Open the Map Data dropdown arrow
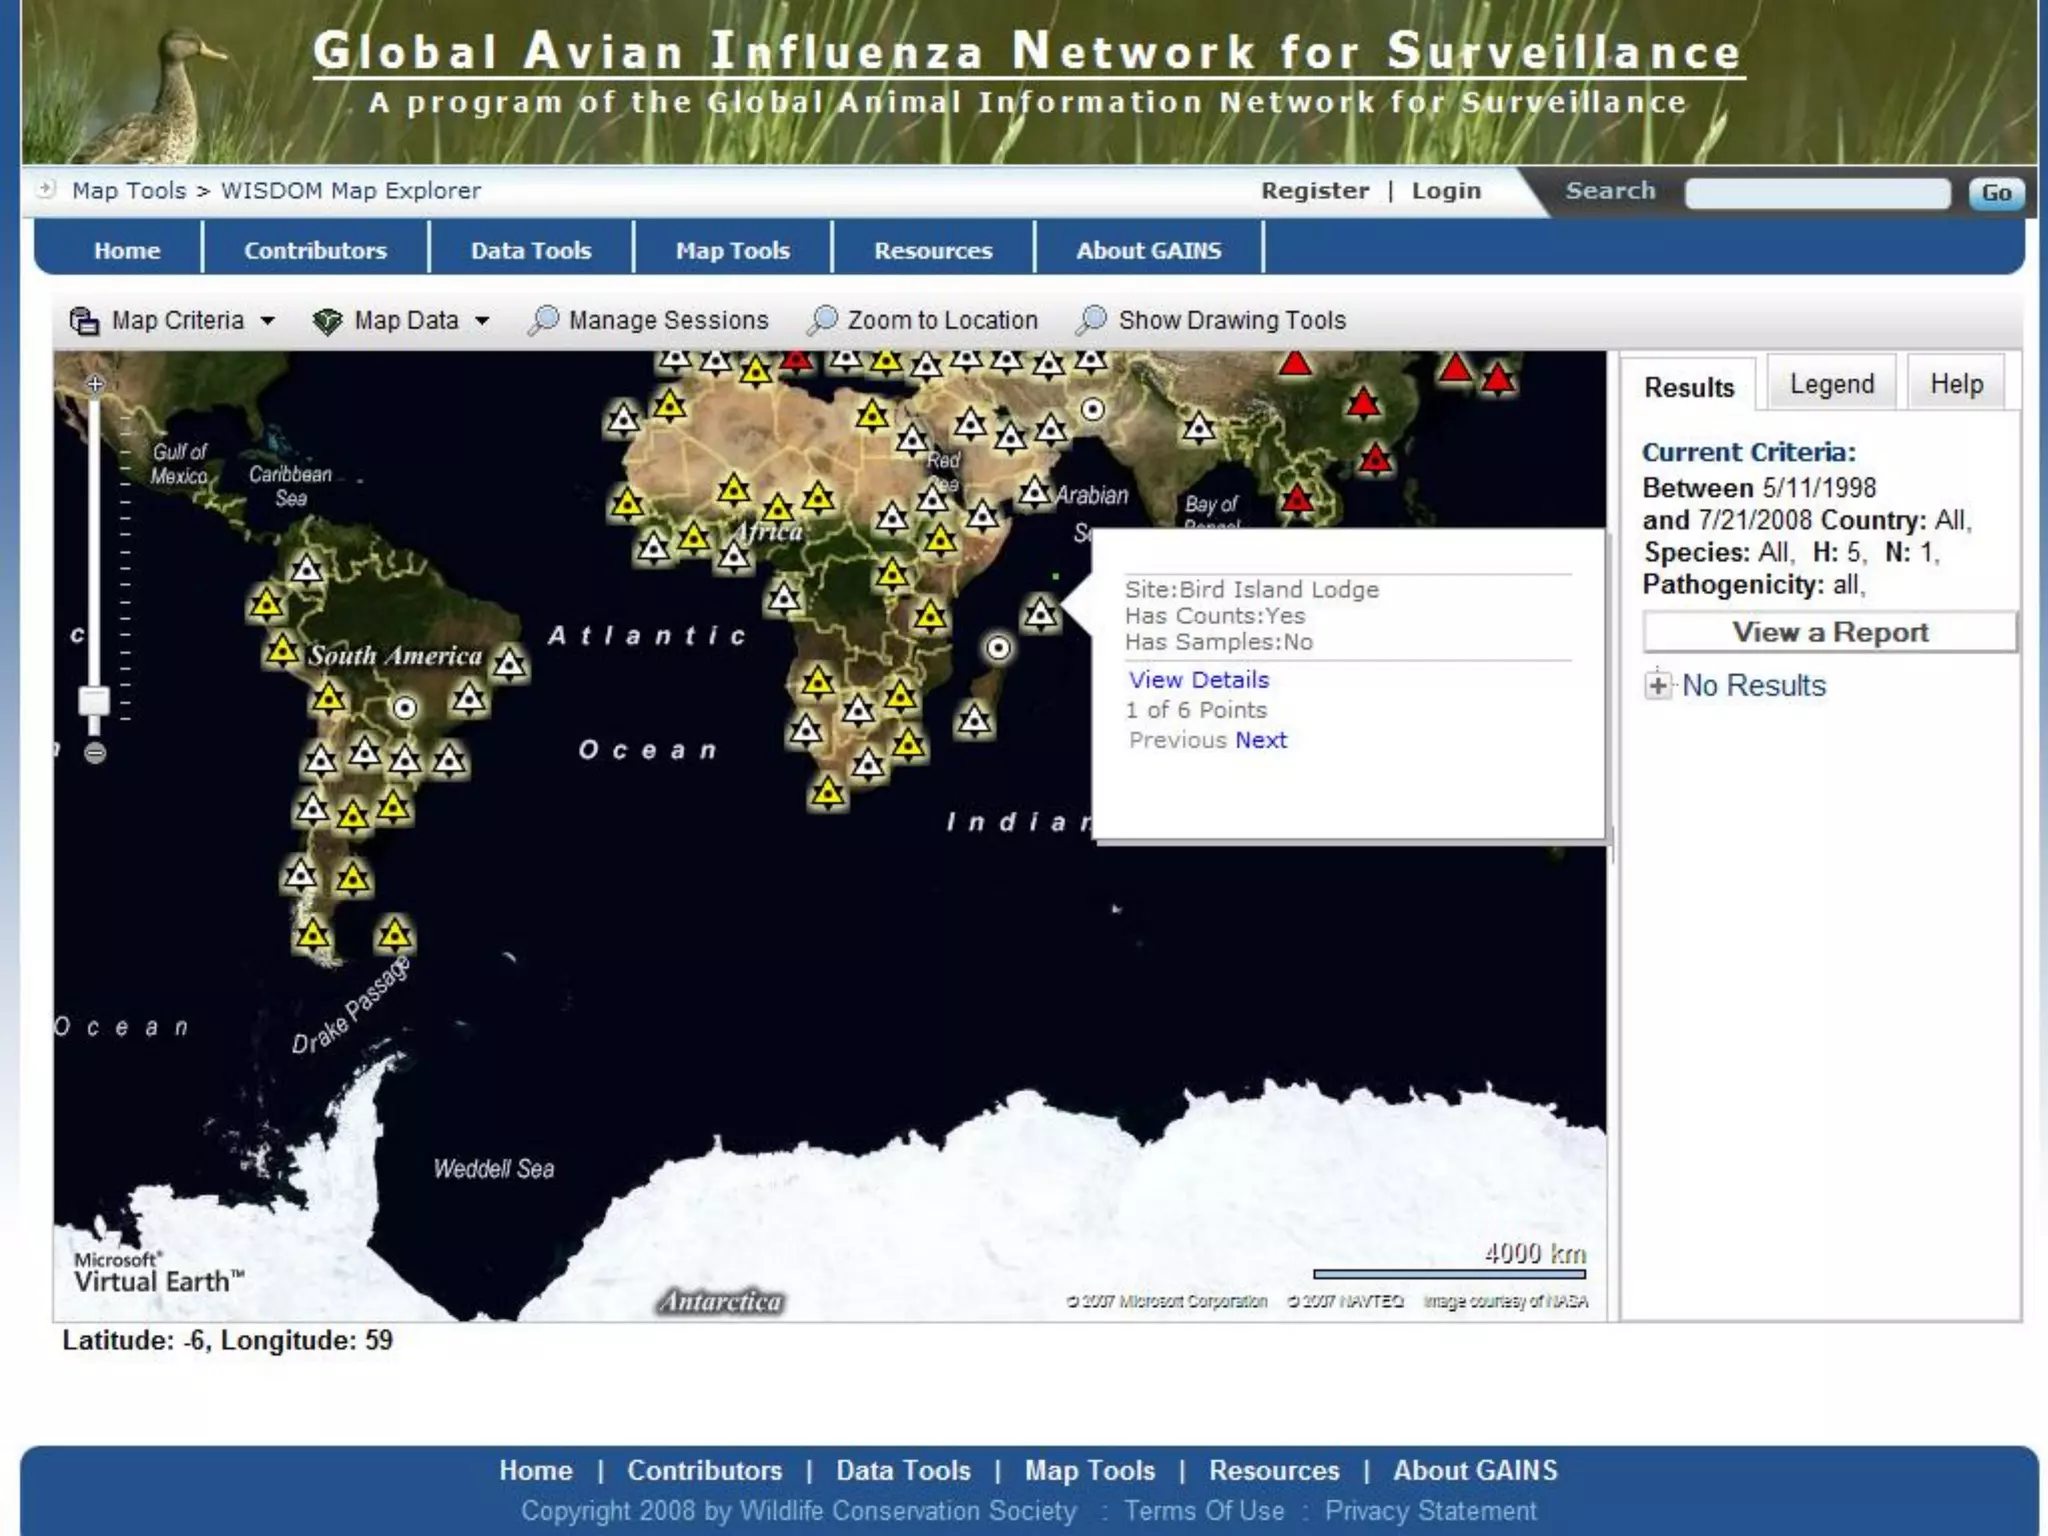This screenshot has height=1536, width=2048. pos(482,321)
